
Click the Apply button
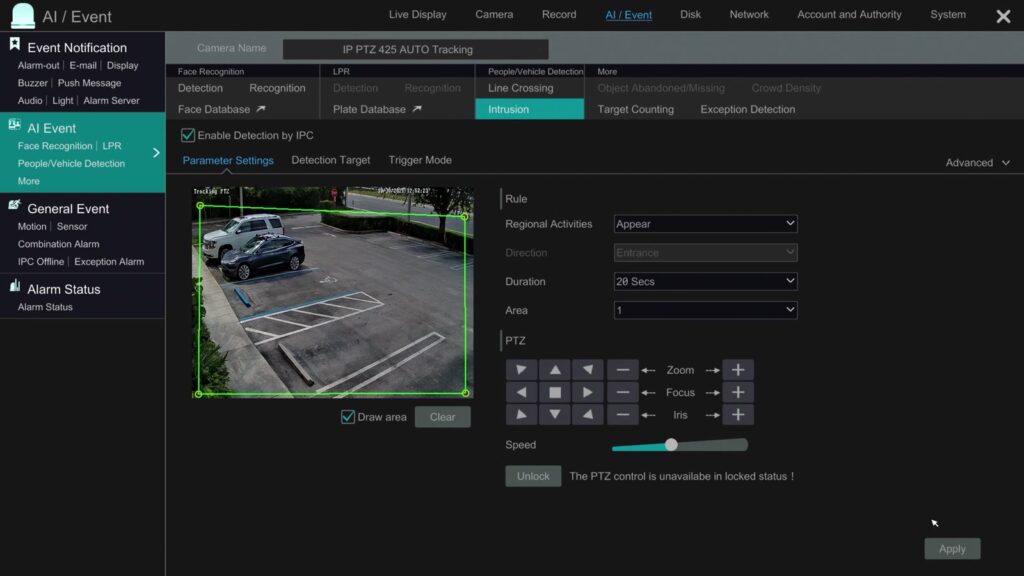(952, 549)
